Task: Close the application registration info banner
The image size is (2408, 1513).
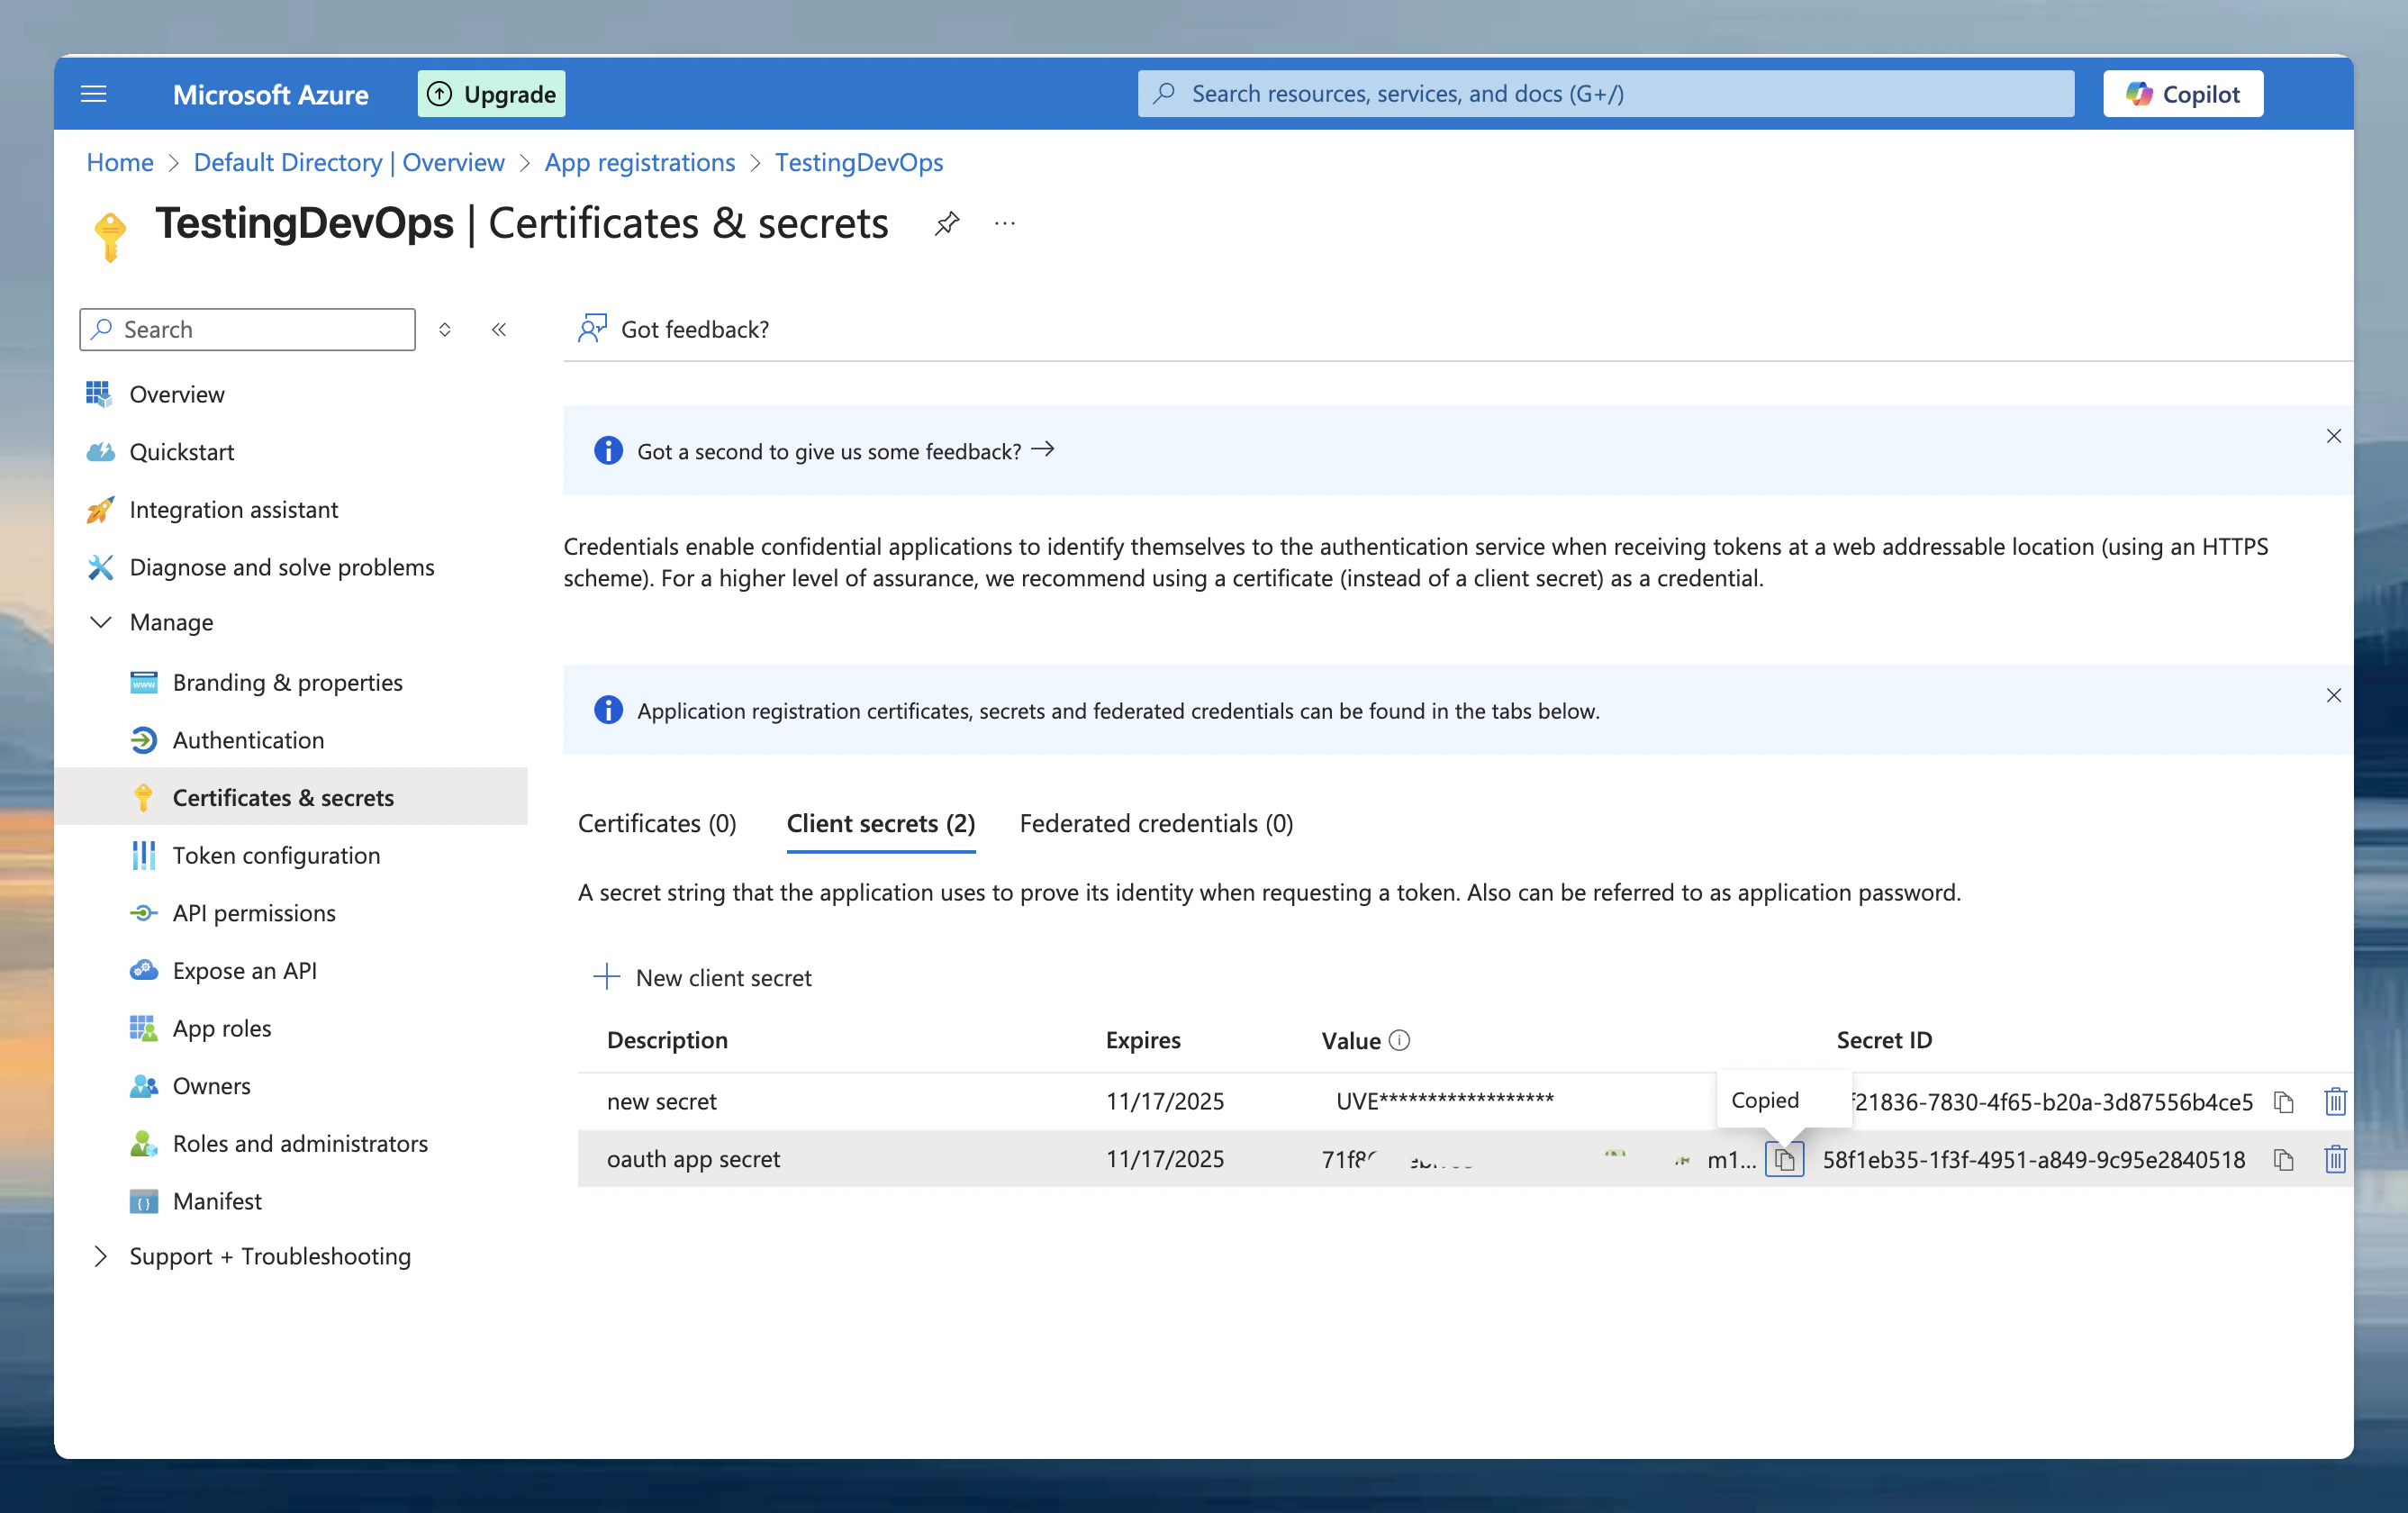Action: [x=2334, y=695]
